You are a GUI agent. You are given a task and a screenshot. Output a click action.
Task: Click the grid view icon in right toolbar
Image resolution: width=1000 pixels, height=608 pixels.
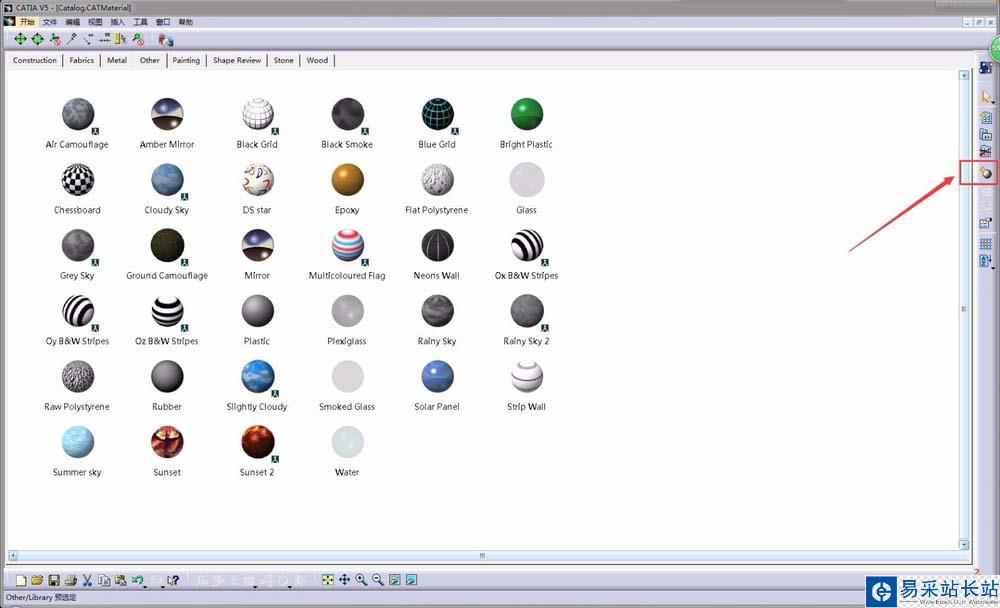click(x=986, y=244)
